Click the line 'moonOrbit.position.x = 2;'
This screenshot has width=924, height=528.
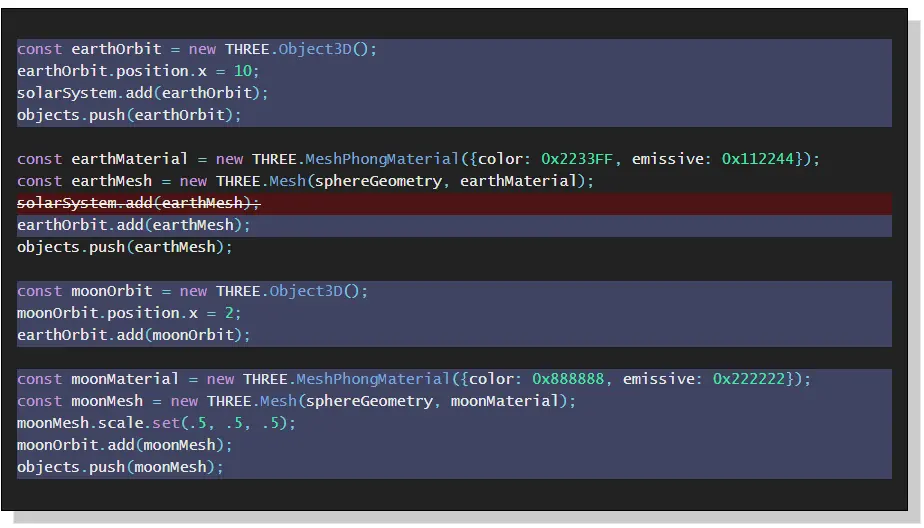129,313
